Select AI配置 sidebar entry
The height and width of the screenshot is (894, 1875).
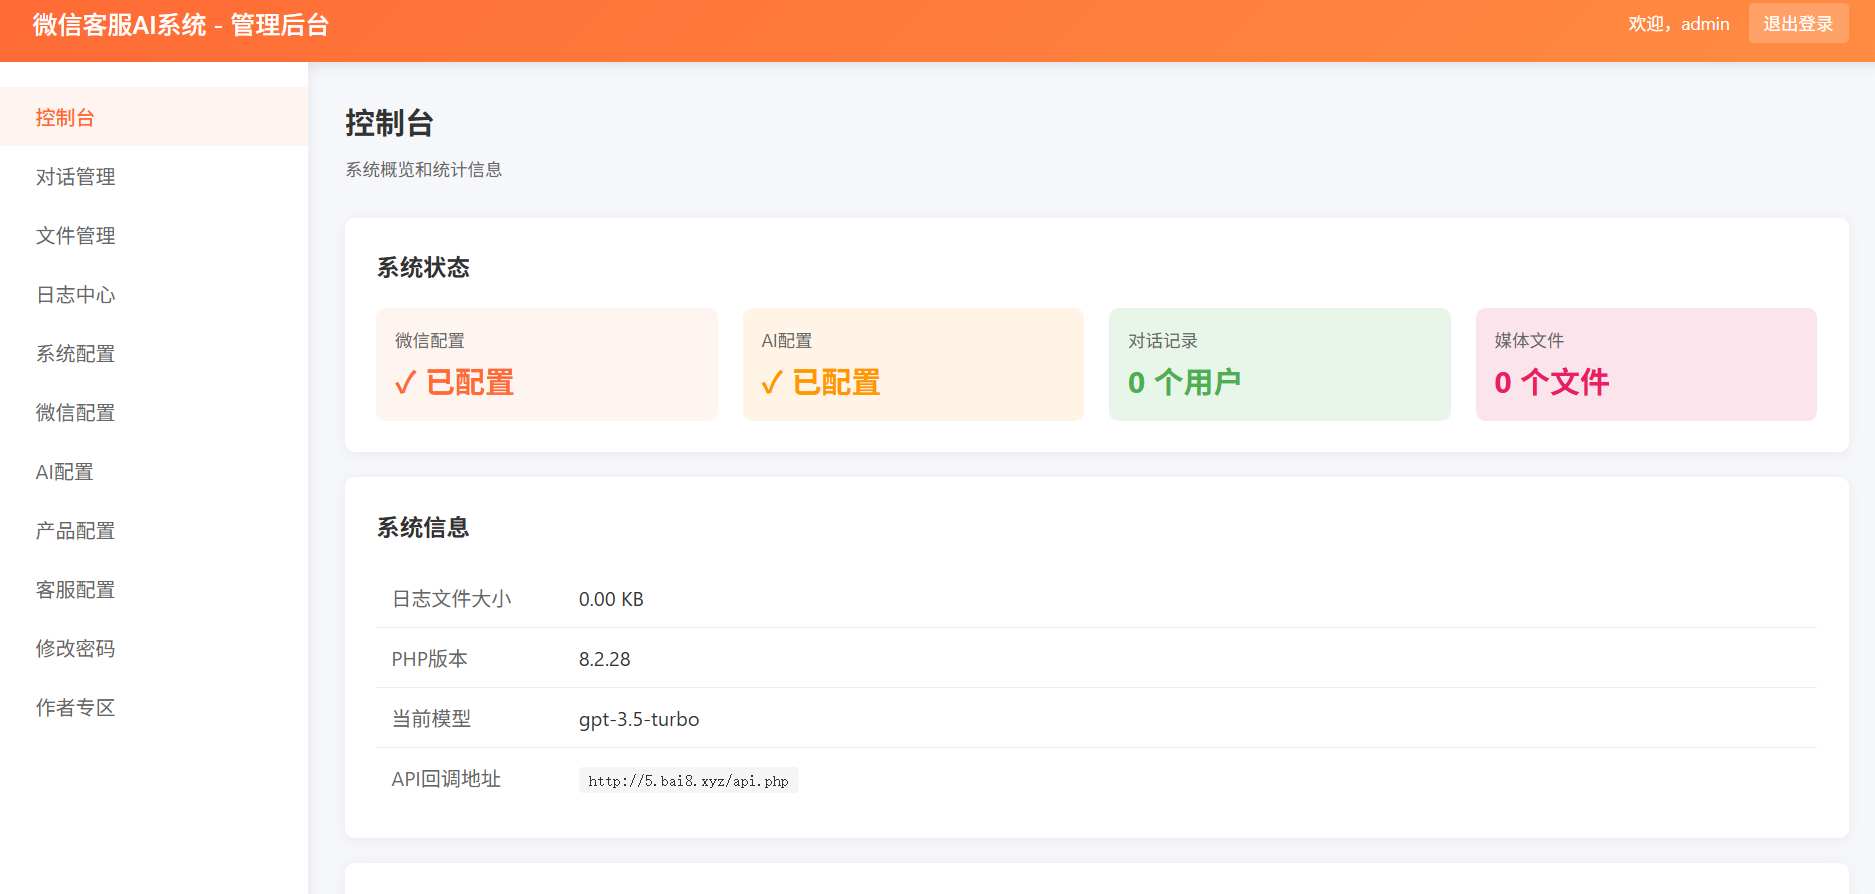pos(65,472)
